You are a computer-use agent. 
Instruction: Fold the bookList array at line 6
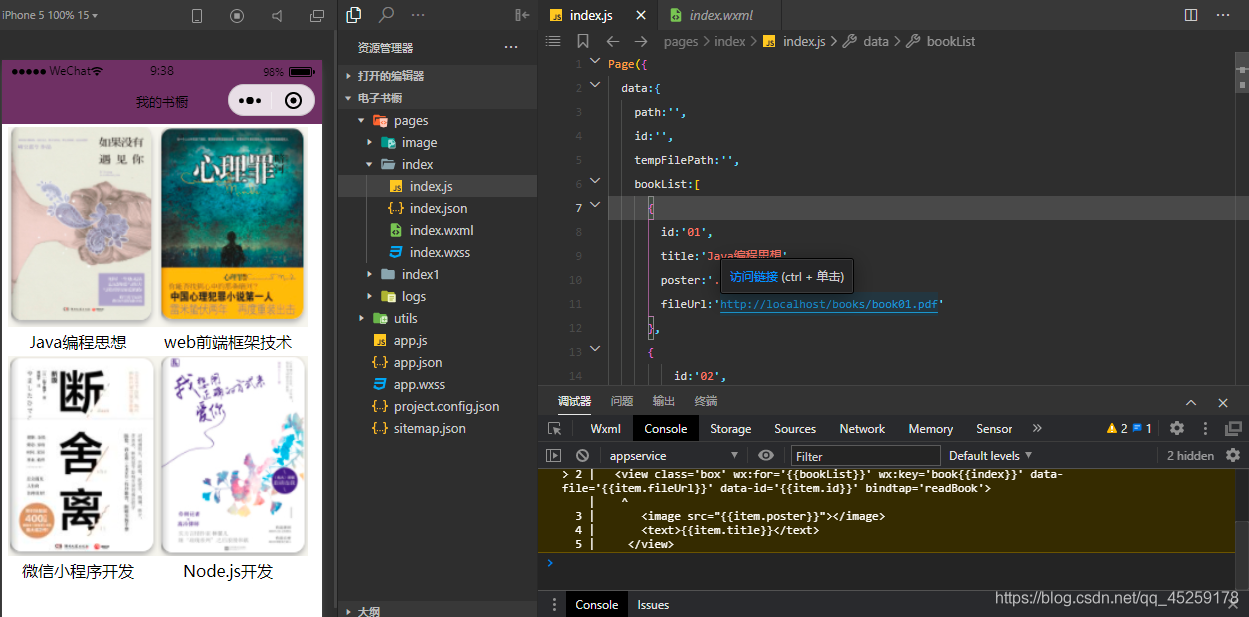tap(596, 183)
